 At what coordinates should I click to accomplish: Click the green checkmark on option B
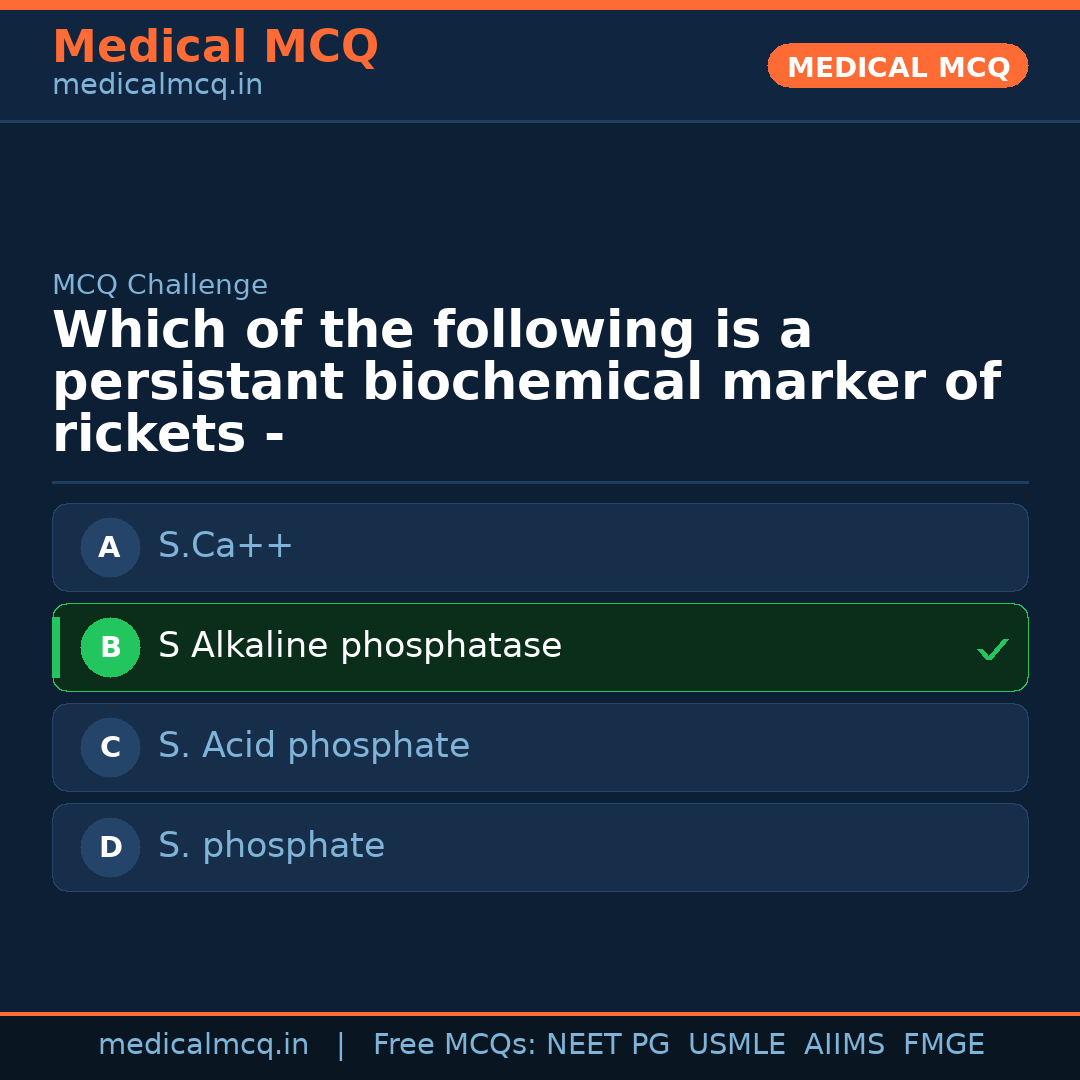click(x=992, y=649)
